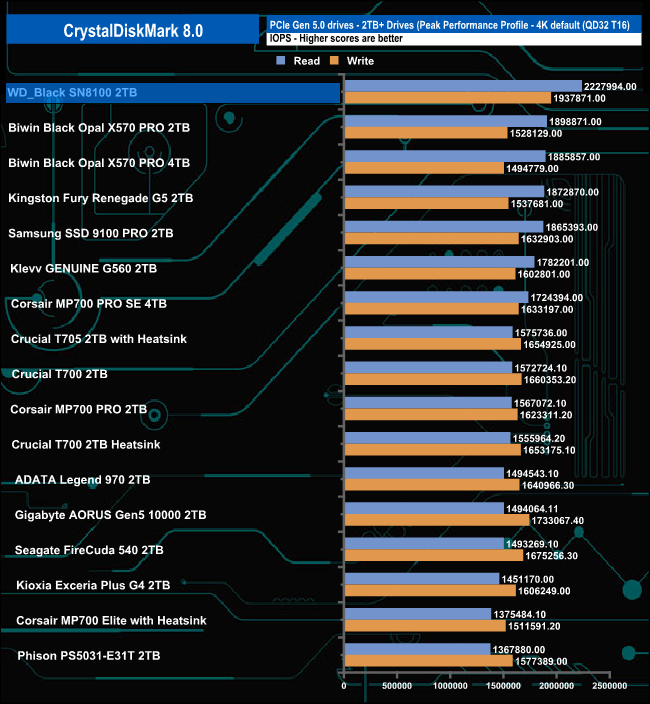Click the 2500000 axis tick label
The height and width of the screenshot is (704, 650).
609,686
